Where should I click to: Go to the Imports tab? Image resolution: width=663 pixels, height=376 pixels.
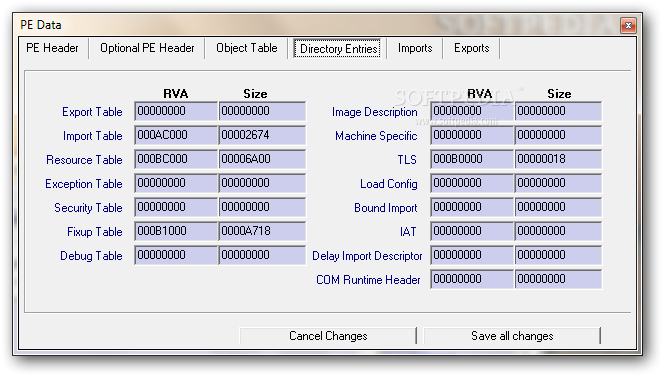tap(415, 48)
